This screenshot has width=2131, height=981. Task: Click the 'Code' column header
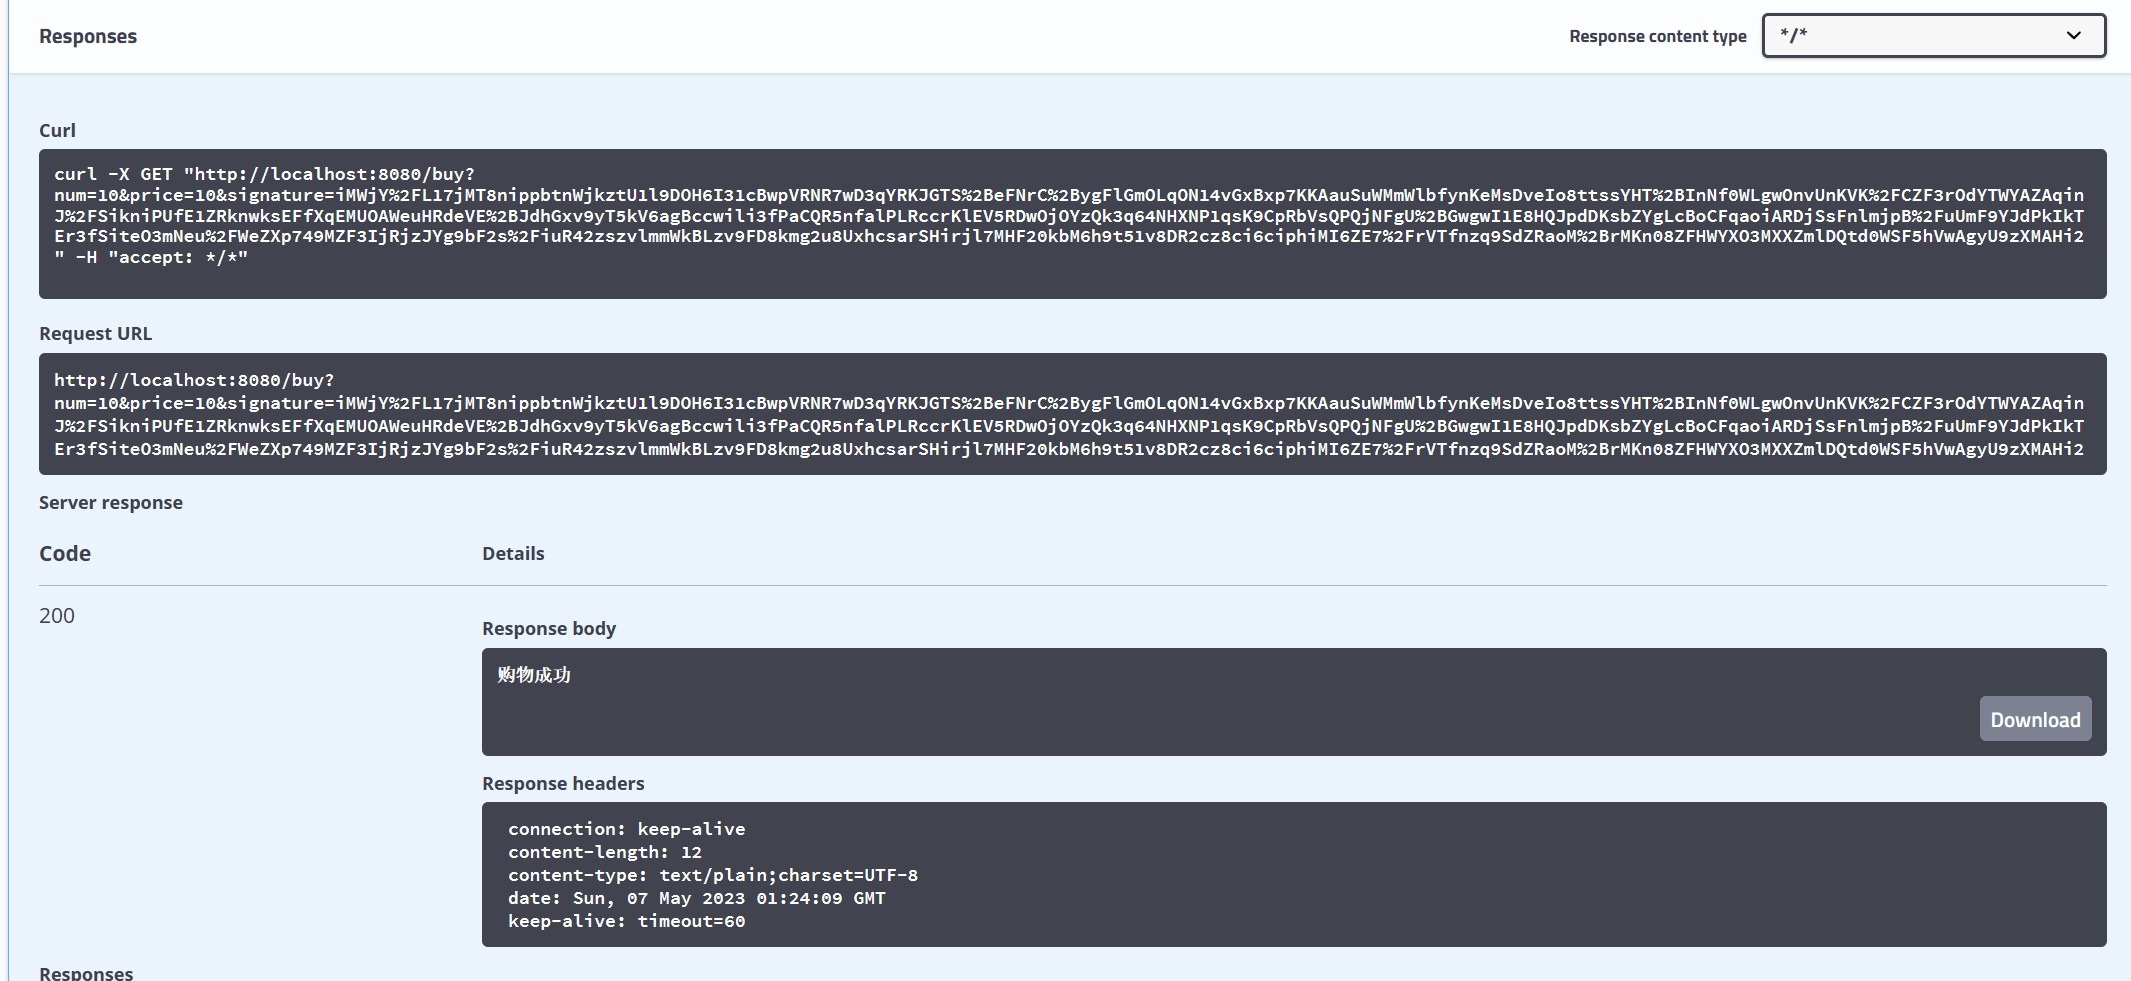point(65,554)
